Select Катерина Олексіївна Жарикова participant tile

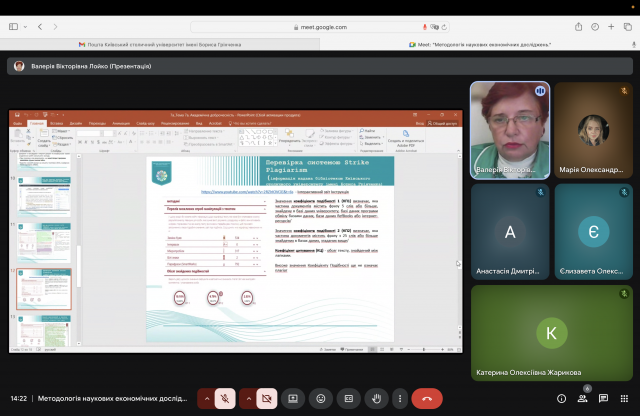552,334
